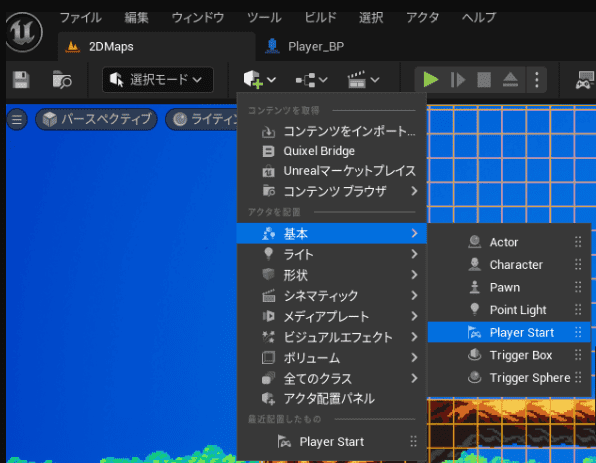Click the Browse content folder icon
596x463 pixels.
[62, 80]
